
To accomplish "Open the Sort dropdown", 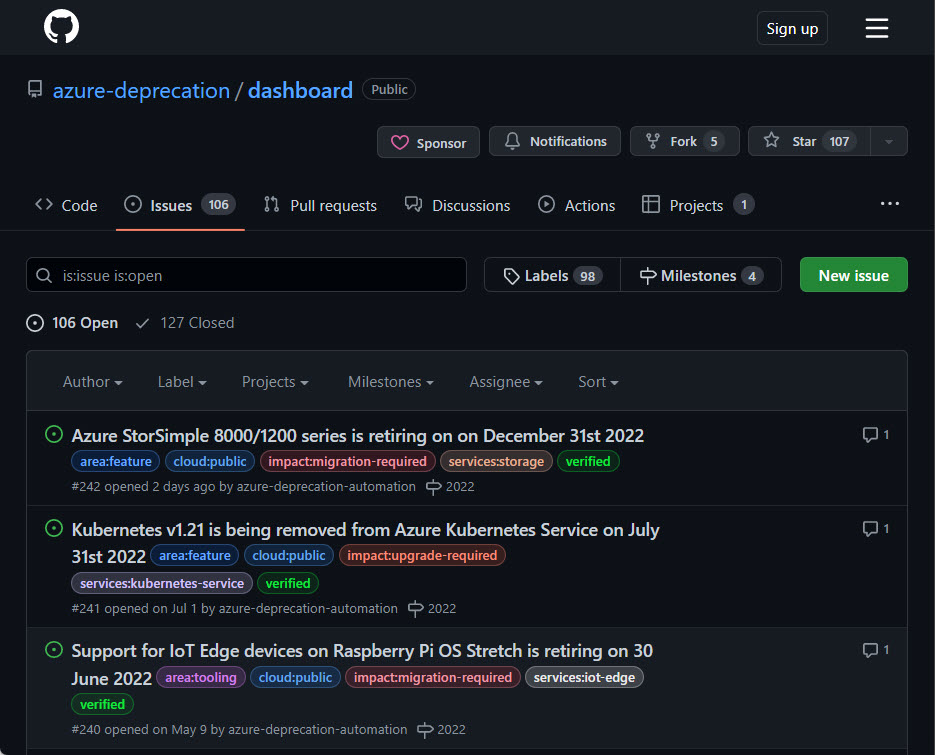I will [598, 382].
